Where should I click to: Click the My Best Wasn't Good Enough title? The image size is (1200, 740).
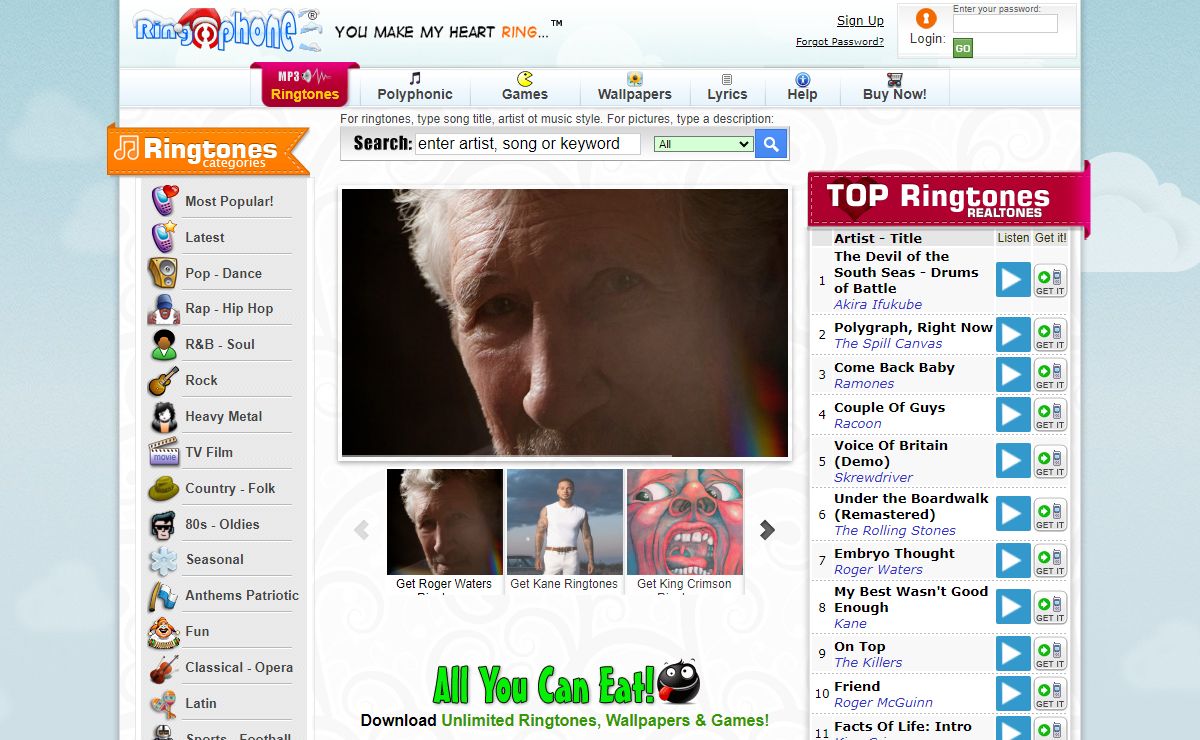click(911, 599)
